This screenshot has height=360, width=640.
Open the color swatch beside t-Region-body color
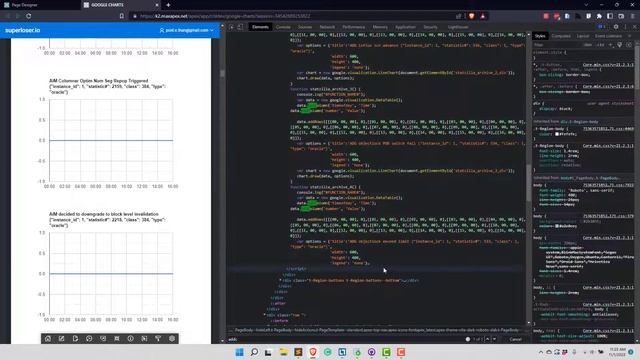click(x=557, y=134)
